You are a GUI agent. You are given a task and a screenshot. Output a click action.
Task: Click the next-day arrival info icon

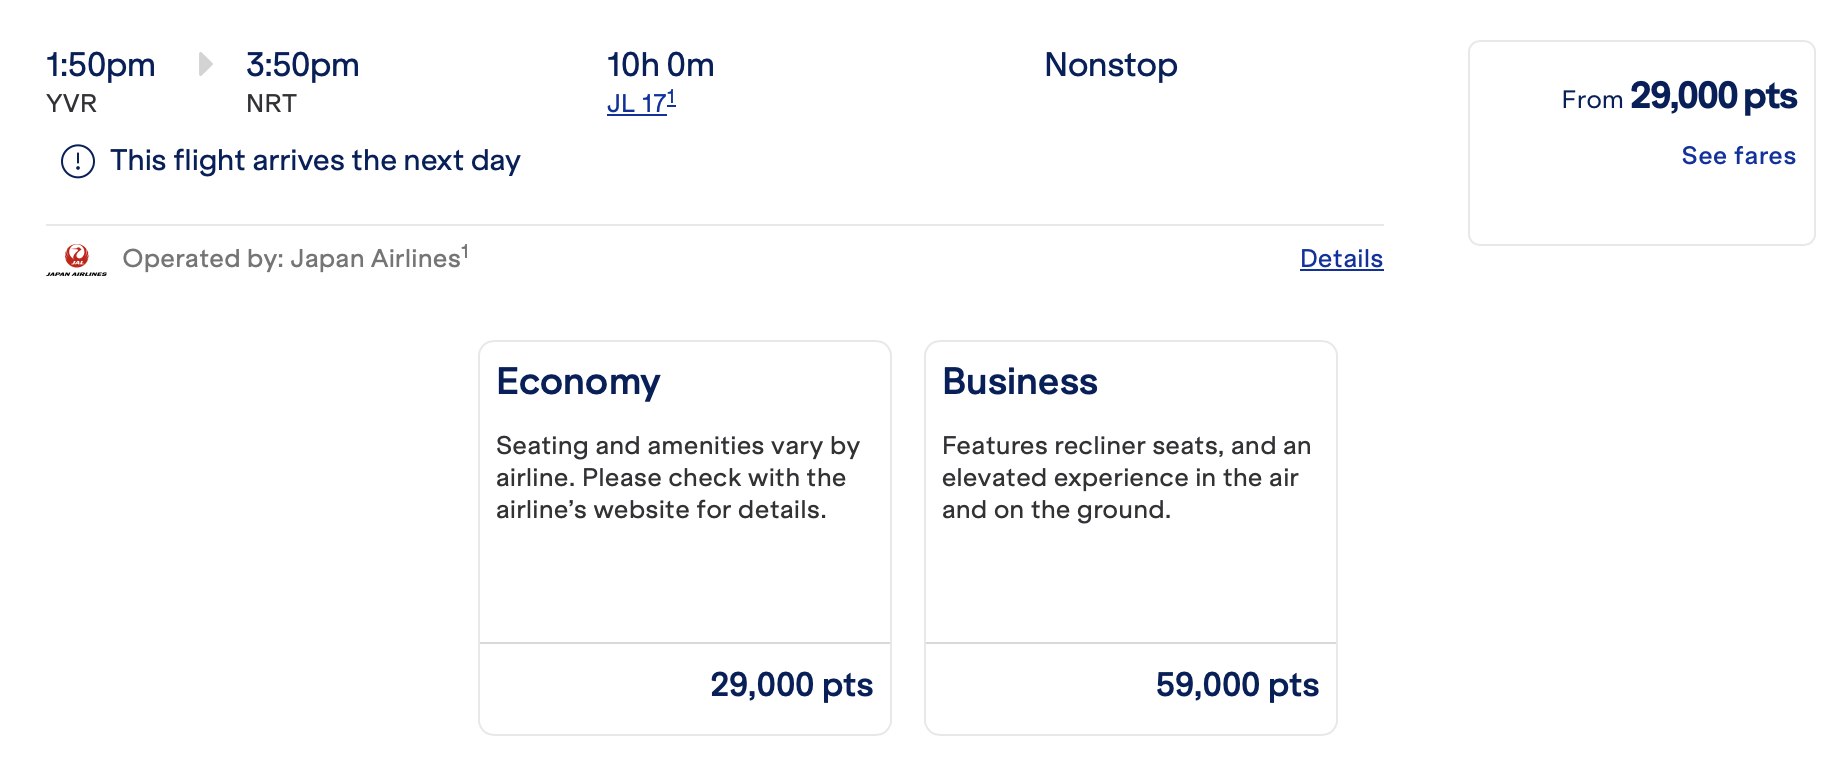pos(78,161)
